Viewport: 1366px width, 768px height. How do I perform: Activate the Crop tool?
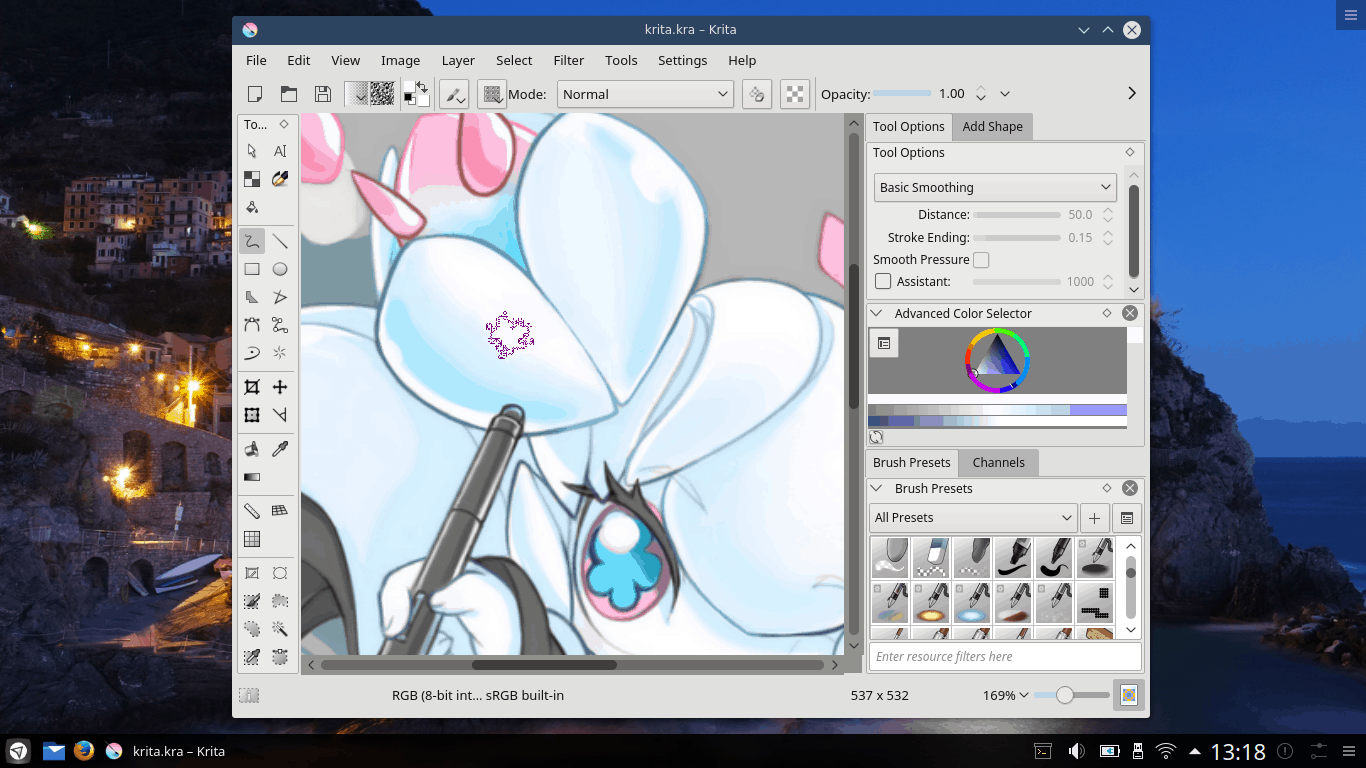(252, 387)
